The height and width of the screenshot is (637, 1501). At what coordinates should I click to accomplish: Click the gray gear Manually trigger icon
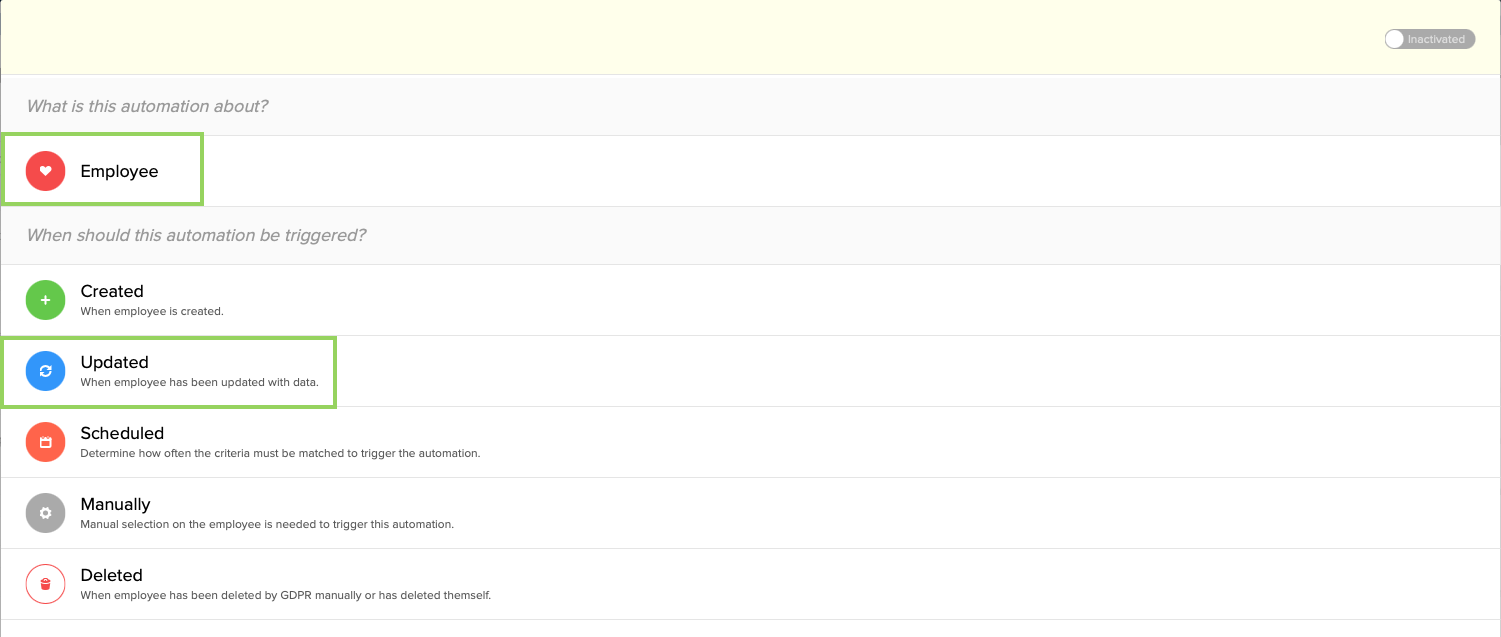tap(45, 512)
